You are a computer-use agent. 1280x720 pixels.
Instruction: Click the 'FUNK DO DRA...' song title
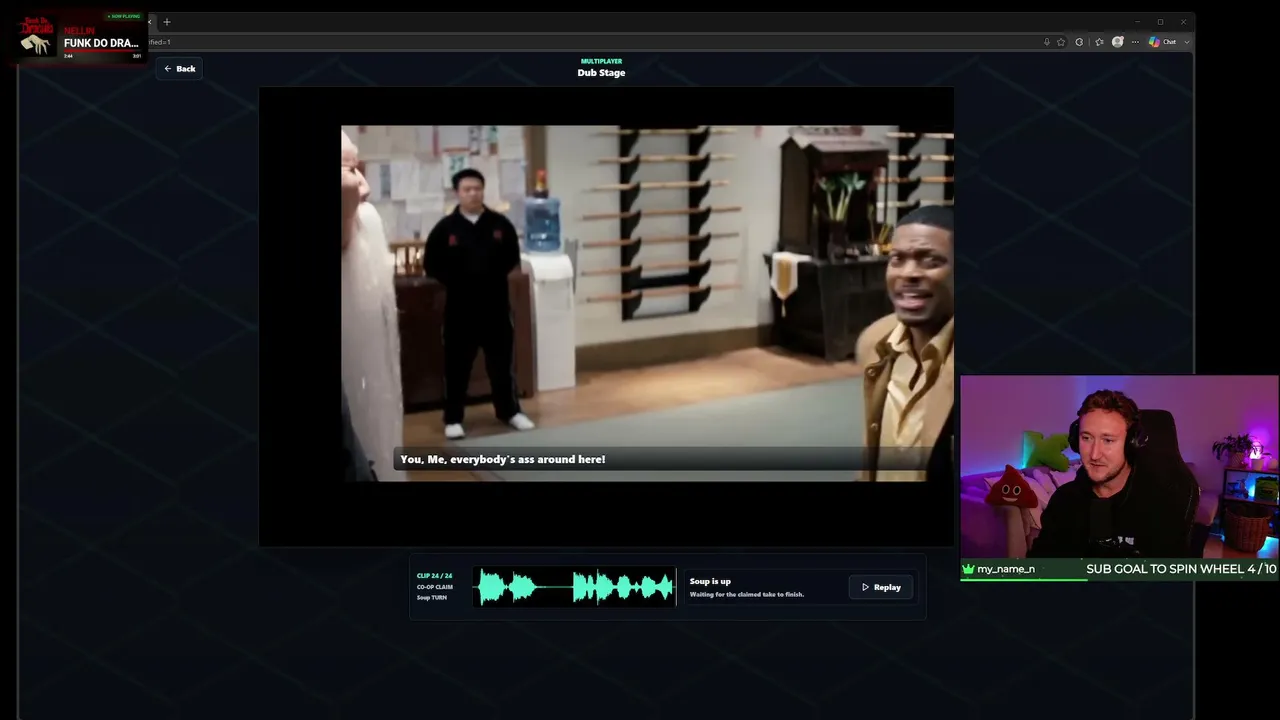click(101, 43)
